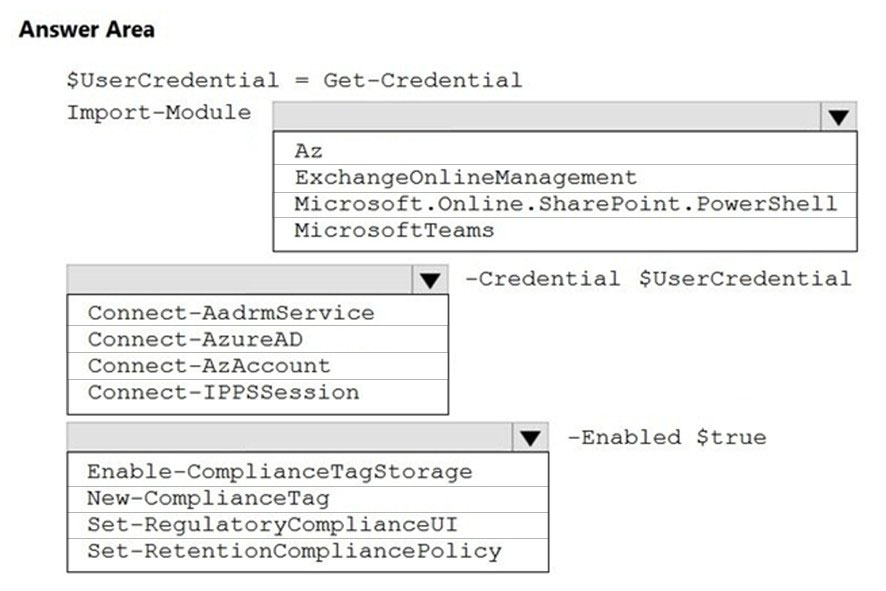The height and width of the screenshot is (591, 886).
Task: Select Microsoft.Online.SharePoint.PowerShell option
Action: [x=564, y=204]
